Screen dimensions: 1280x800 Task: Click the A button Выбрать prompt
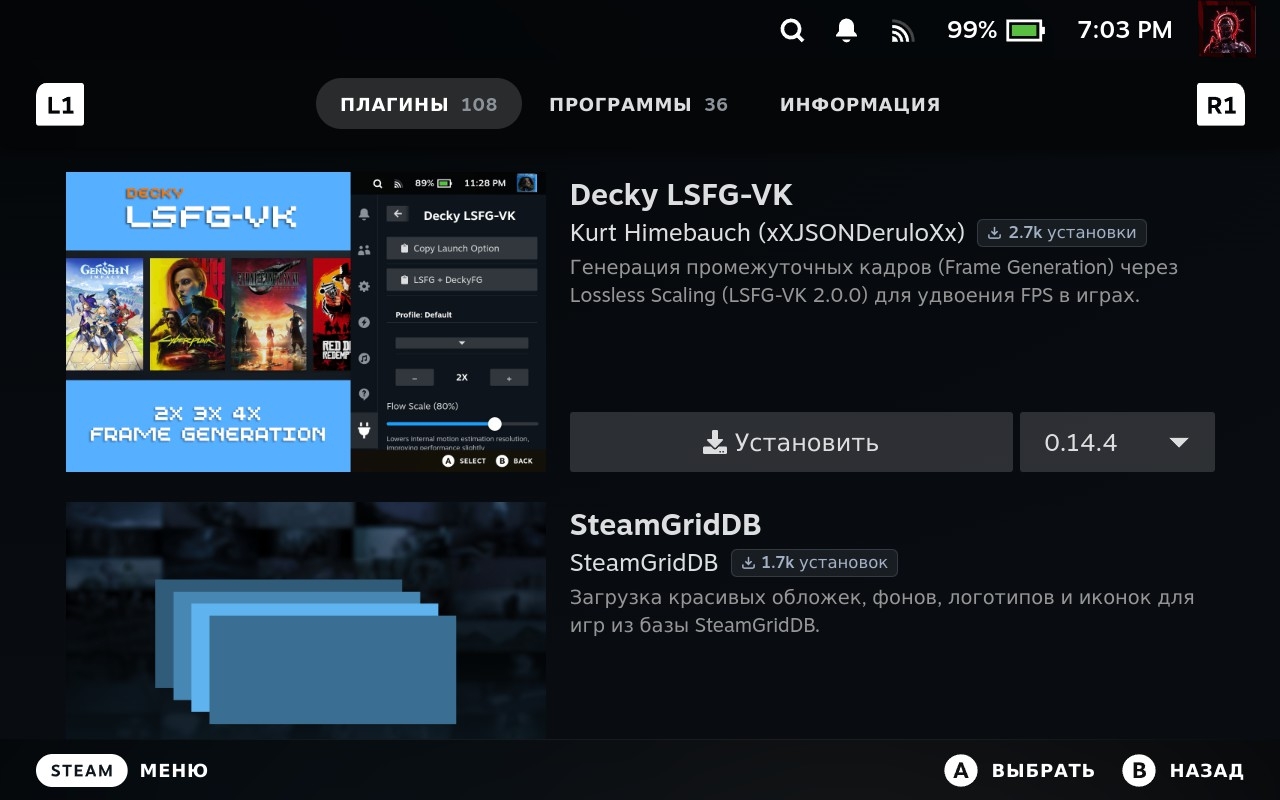[1020, 771]
